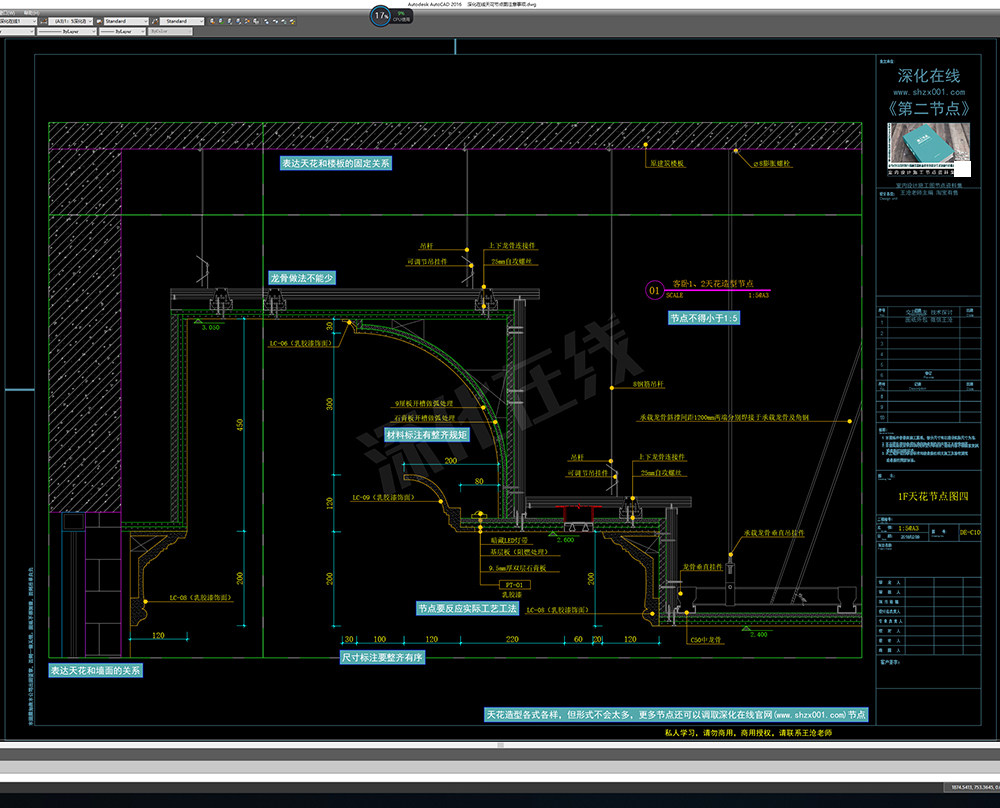Image resolution: width=1000 pixels, height=808 pixels.
Task: Click the 石膏板开槽倒弧处理 label
Action: 424,418
